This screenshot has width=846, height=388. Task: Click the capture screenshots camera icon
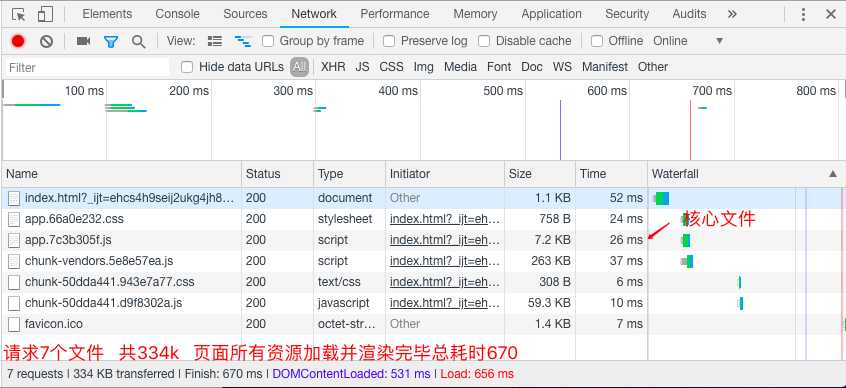pyautogui.click(x=83, y=41)
